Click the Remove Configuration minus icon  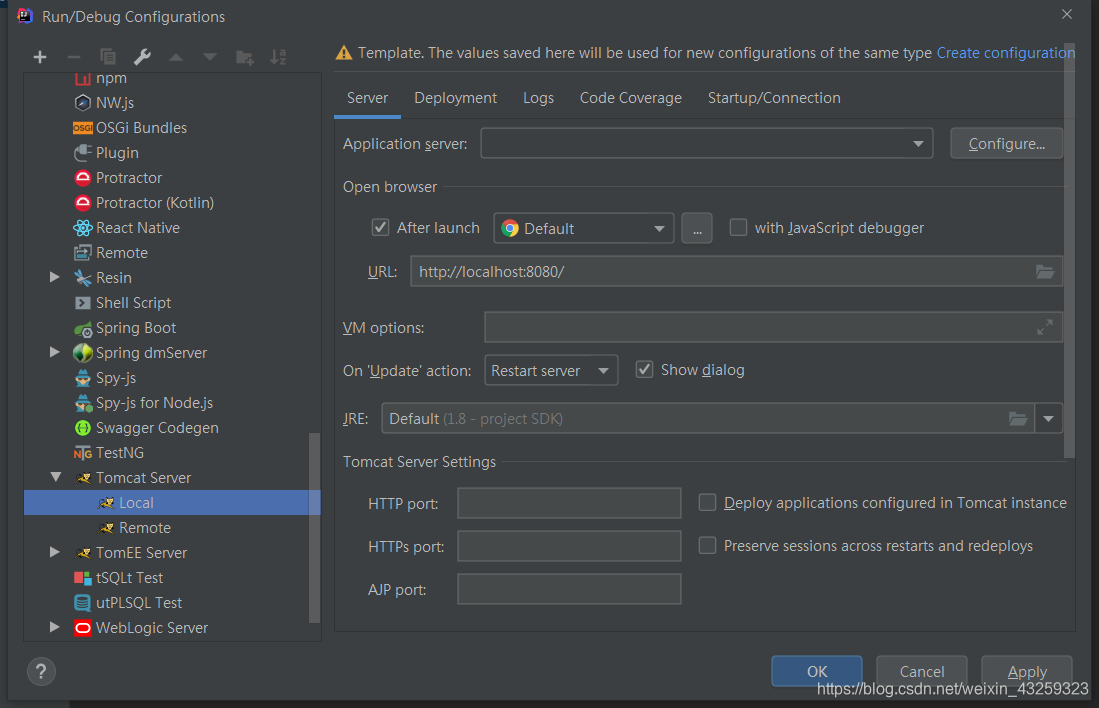pyautogui.click(x=74, y=57)
